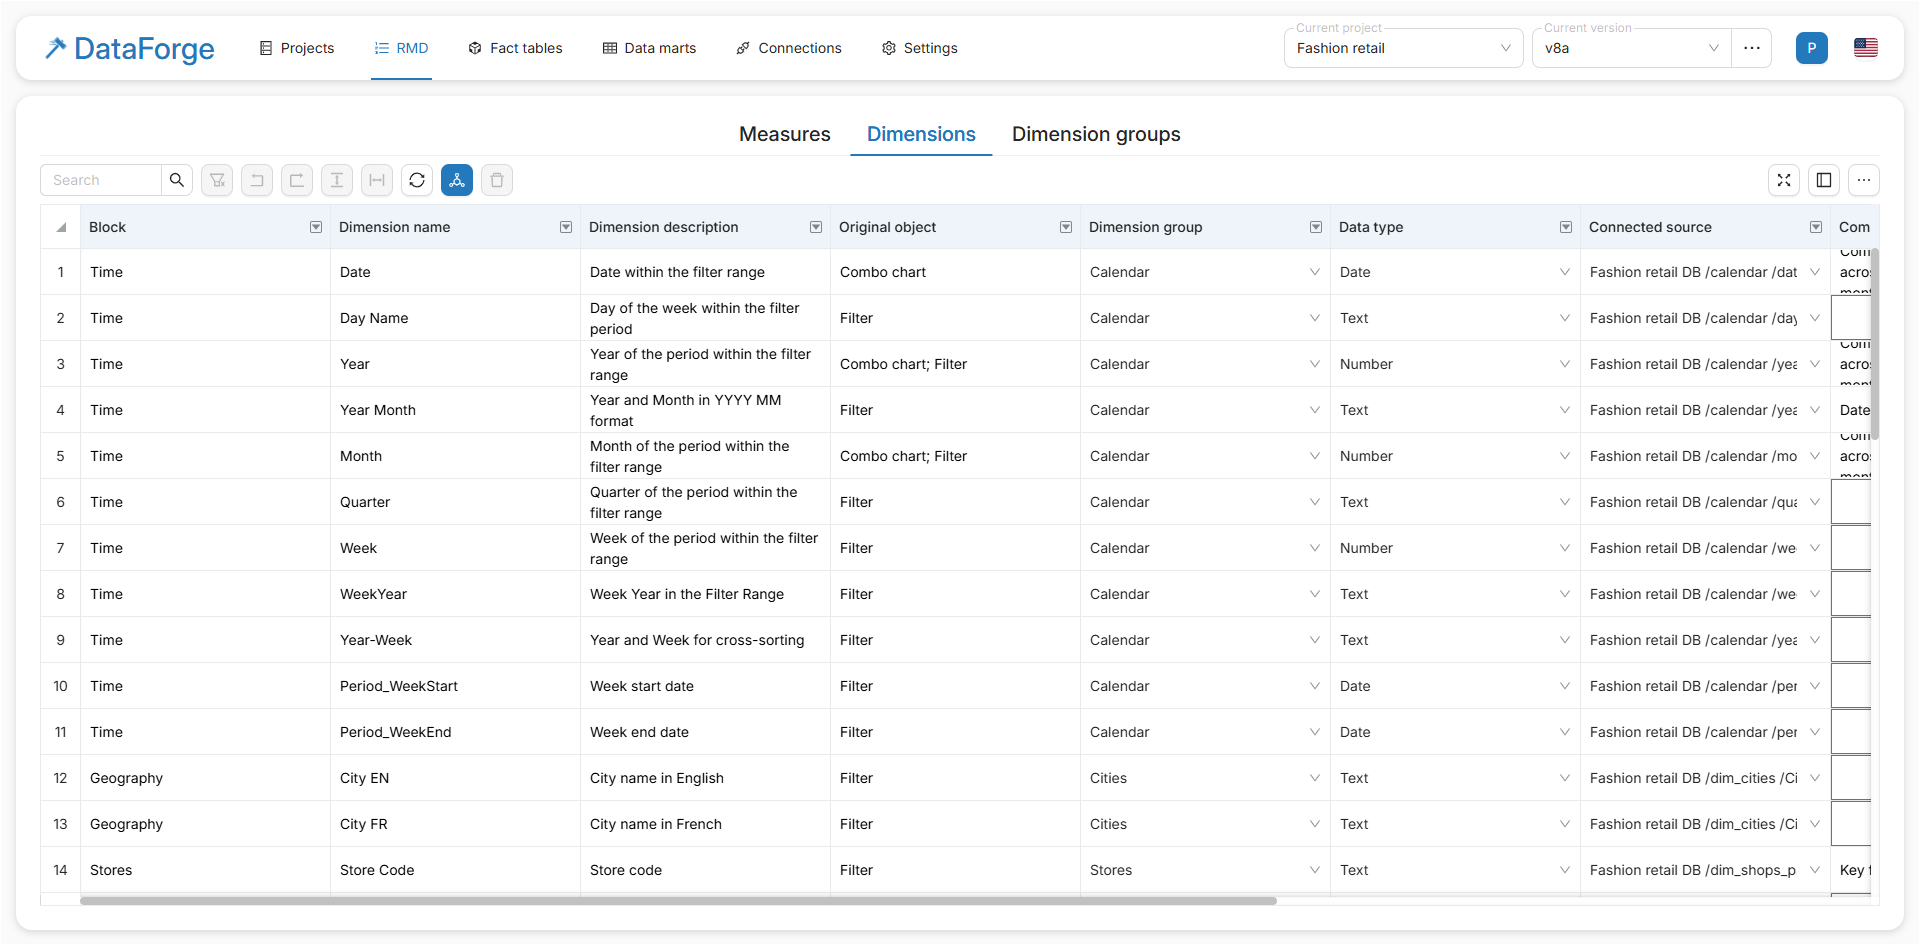The width and height of the screenshot is (1920, 945).
Task: Click the clear filters funnel icon
Action: [x=217, y=180]
